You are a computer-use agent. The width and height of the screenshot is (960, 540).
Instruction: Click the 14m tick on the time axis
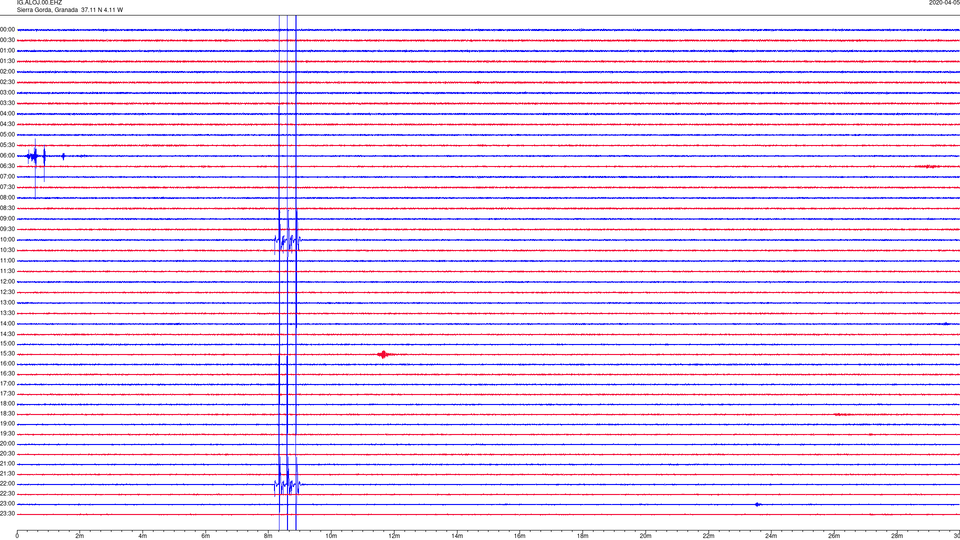tap(457, 536)
